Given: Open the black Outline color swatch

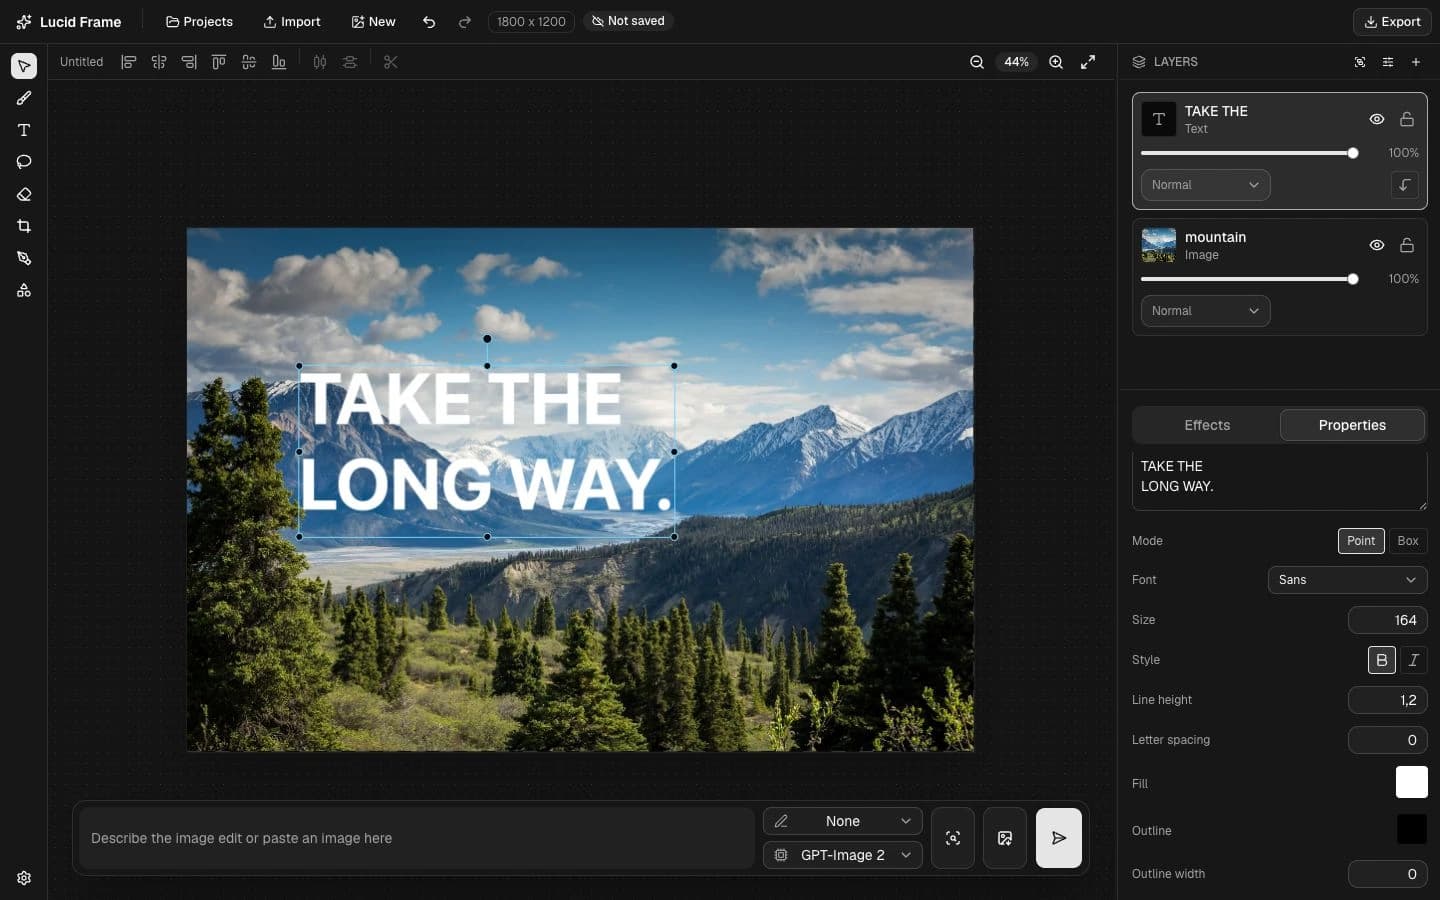Looking at the screenshot, I should (1412, 829).
